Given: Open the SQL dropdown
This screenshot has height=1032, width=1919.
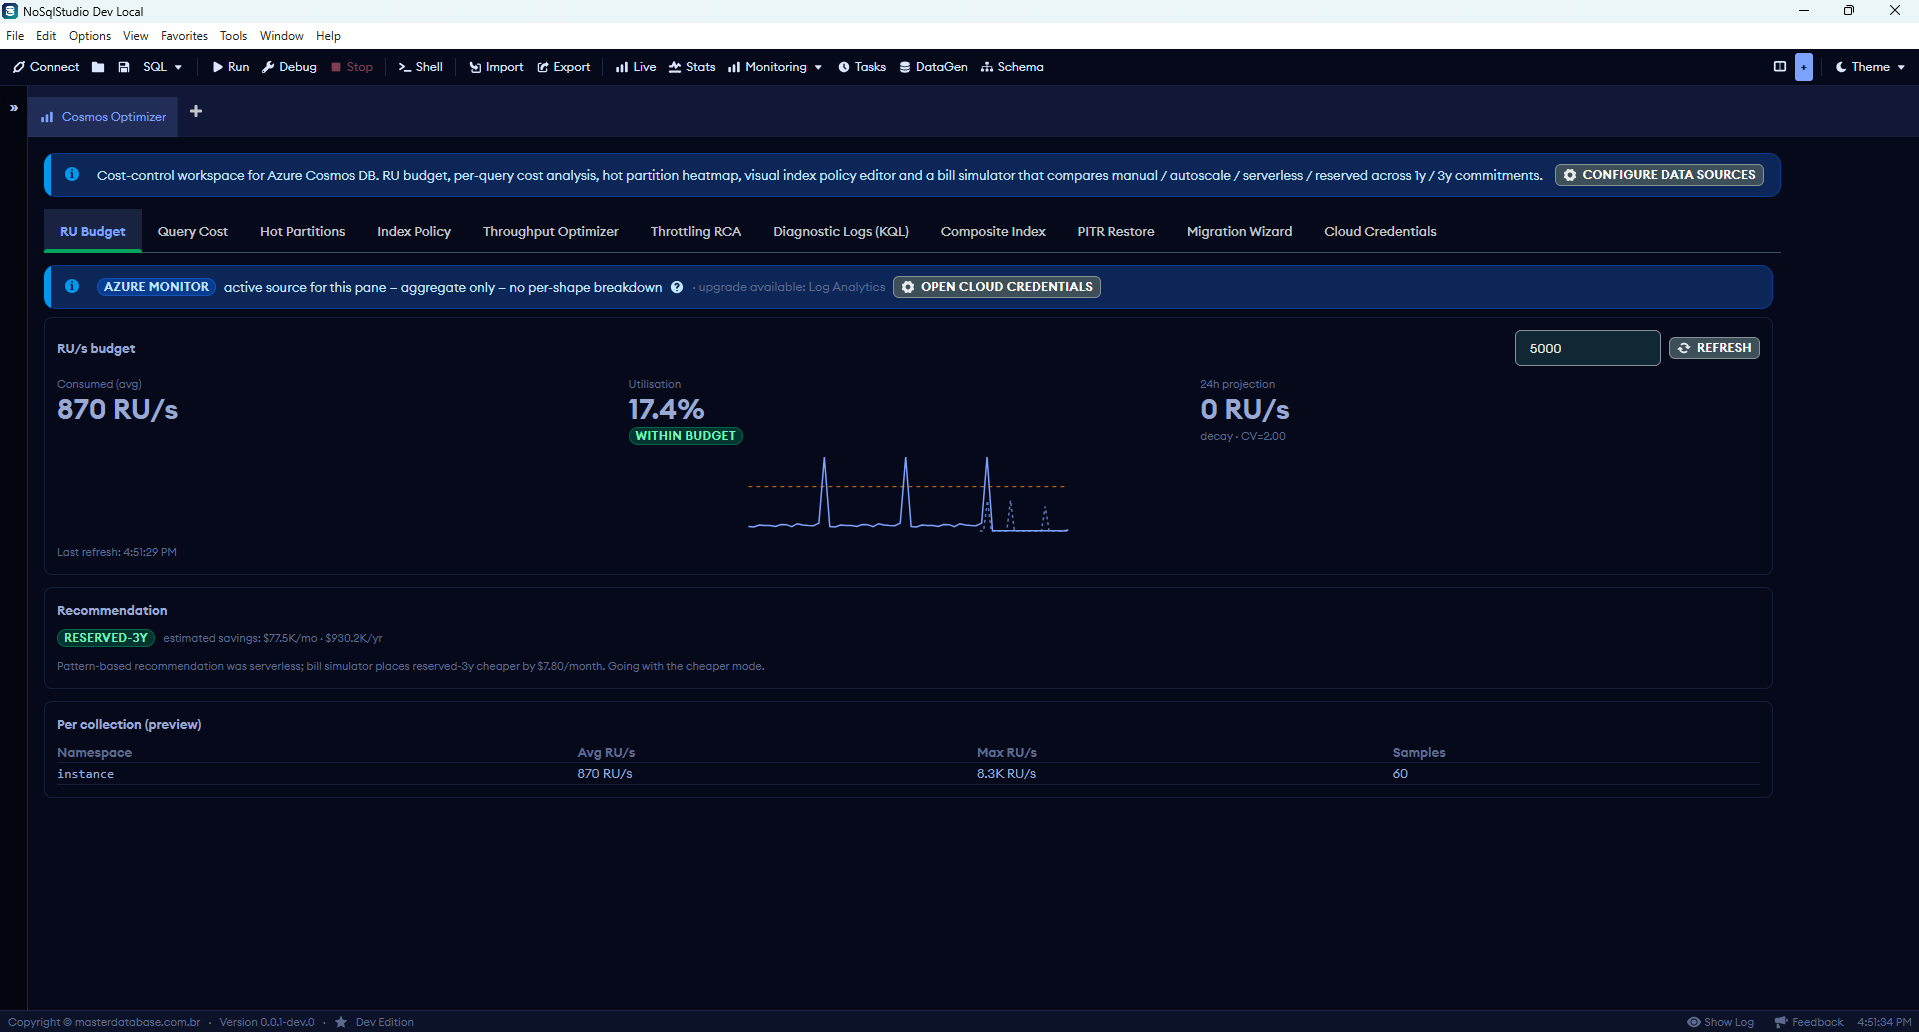Looking at the screenshot, I should coord(162,67).
